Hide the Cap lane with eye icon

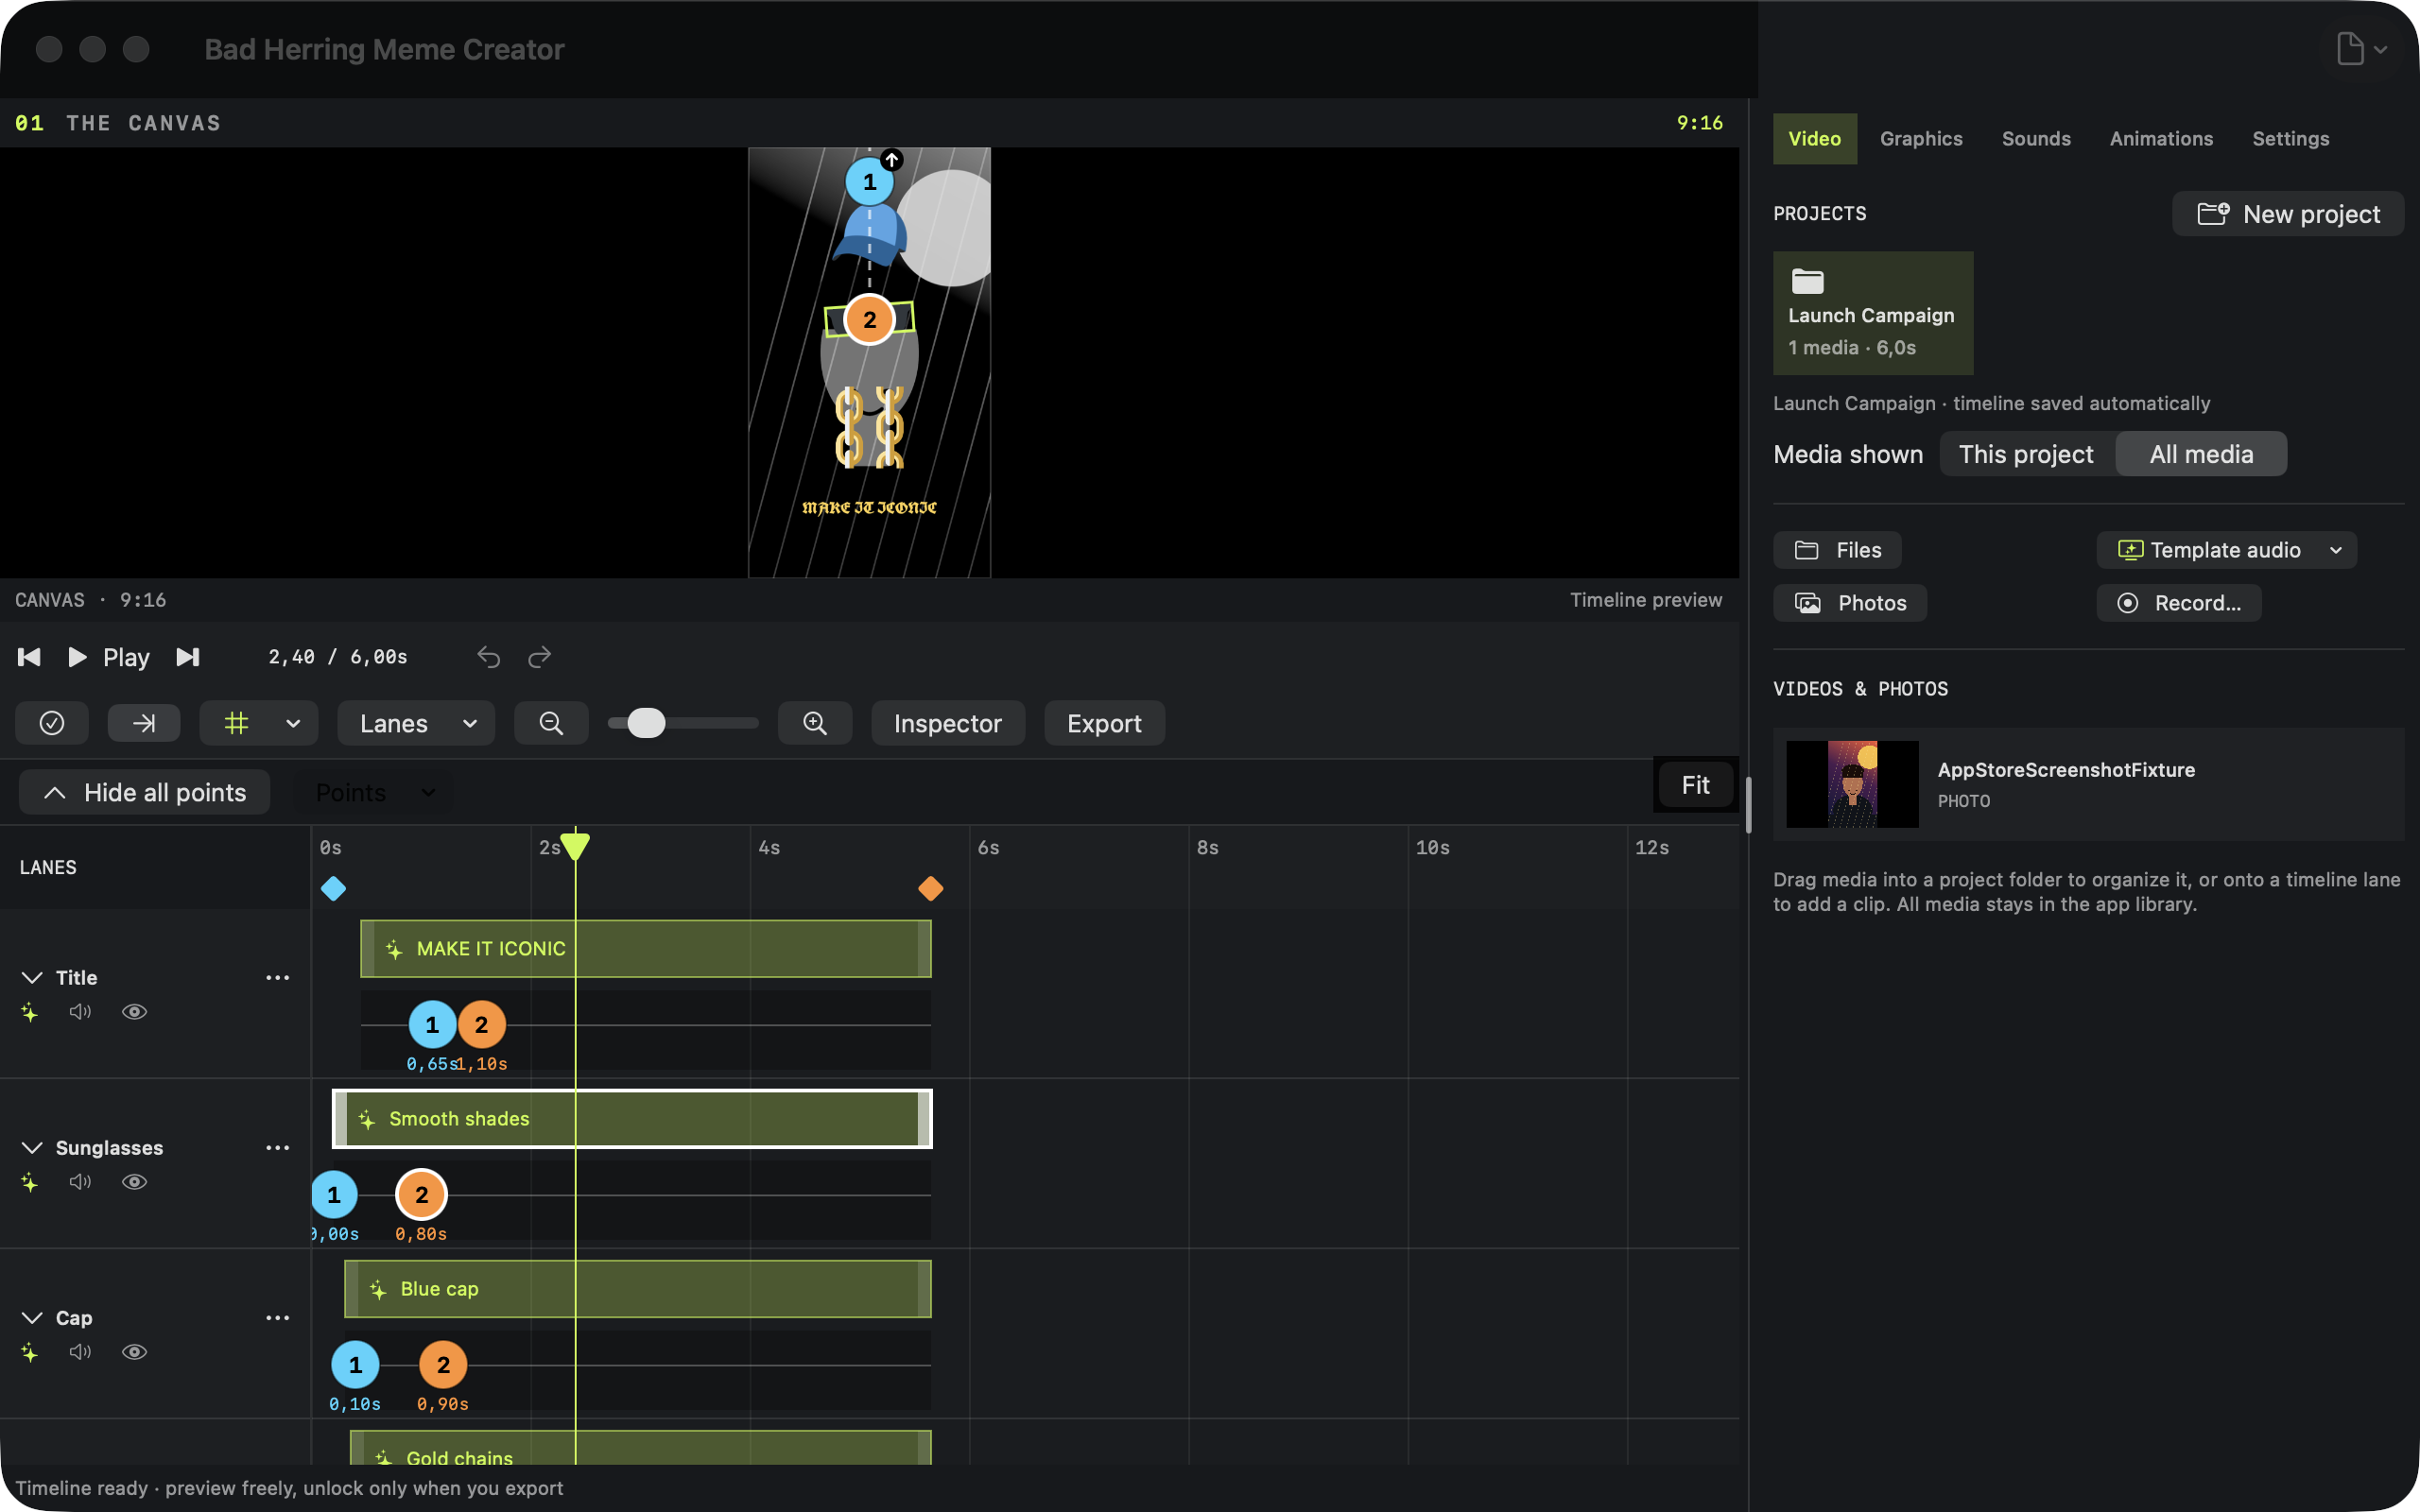pyautogui.click(x=134, y=1352)
